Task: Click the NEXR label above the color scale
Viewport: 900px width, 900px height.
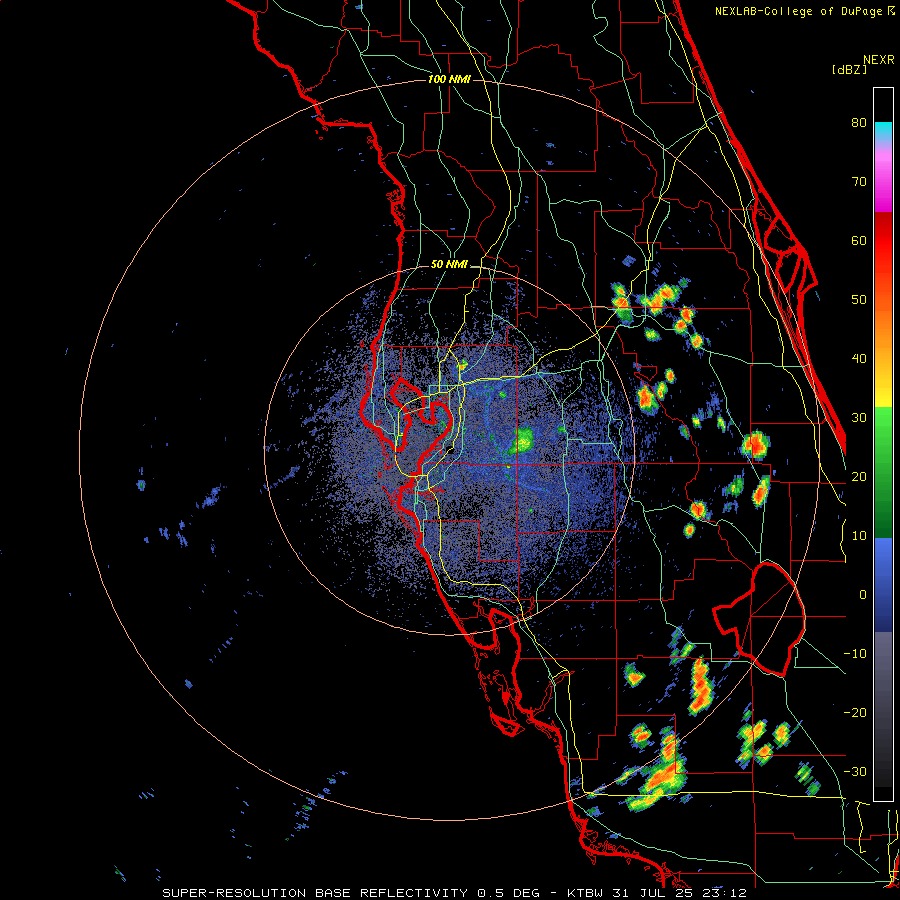Action: point(879,60)
